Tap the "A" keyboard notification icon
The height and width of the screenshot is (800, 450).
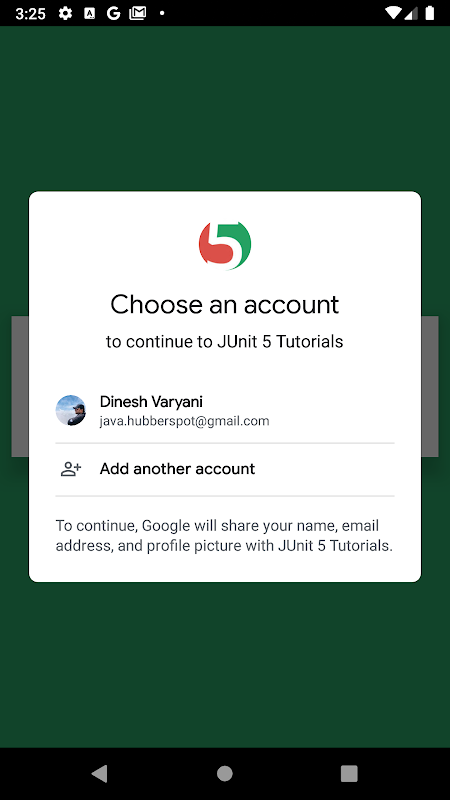[90, 14]
